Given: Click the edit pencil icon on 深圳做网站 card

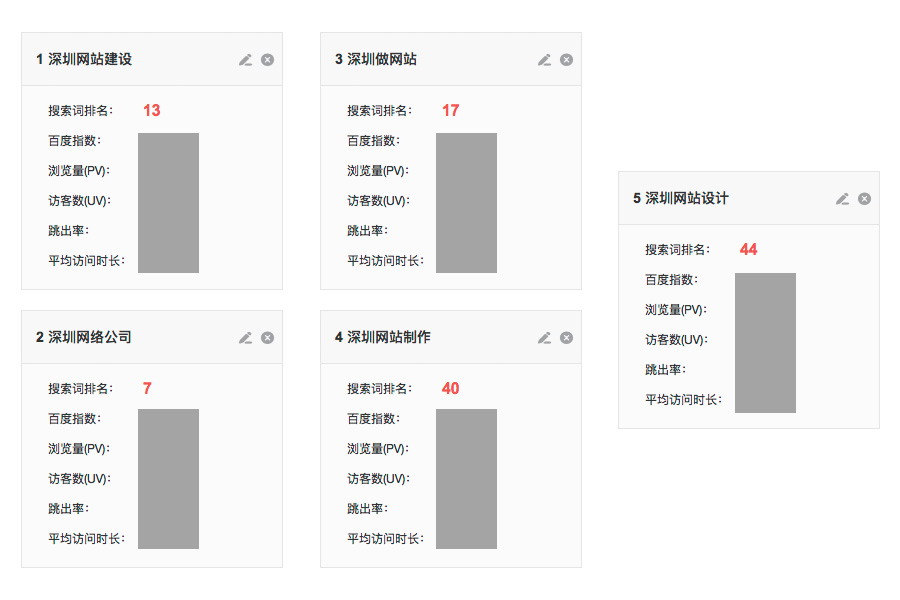Looking at the screenshot, I should (x=543, y=59).
